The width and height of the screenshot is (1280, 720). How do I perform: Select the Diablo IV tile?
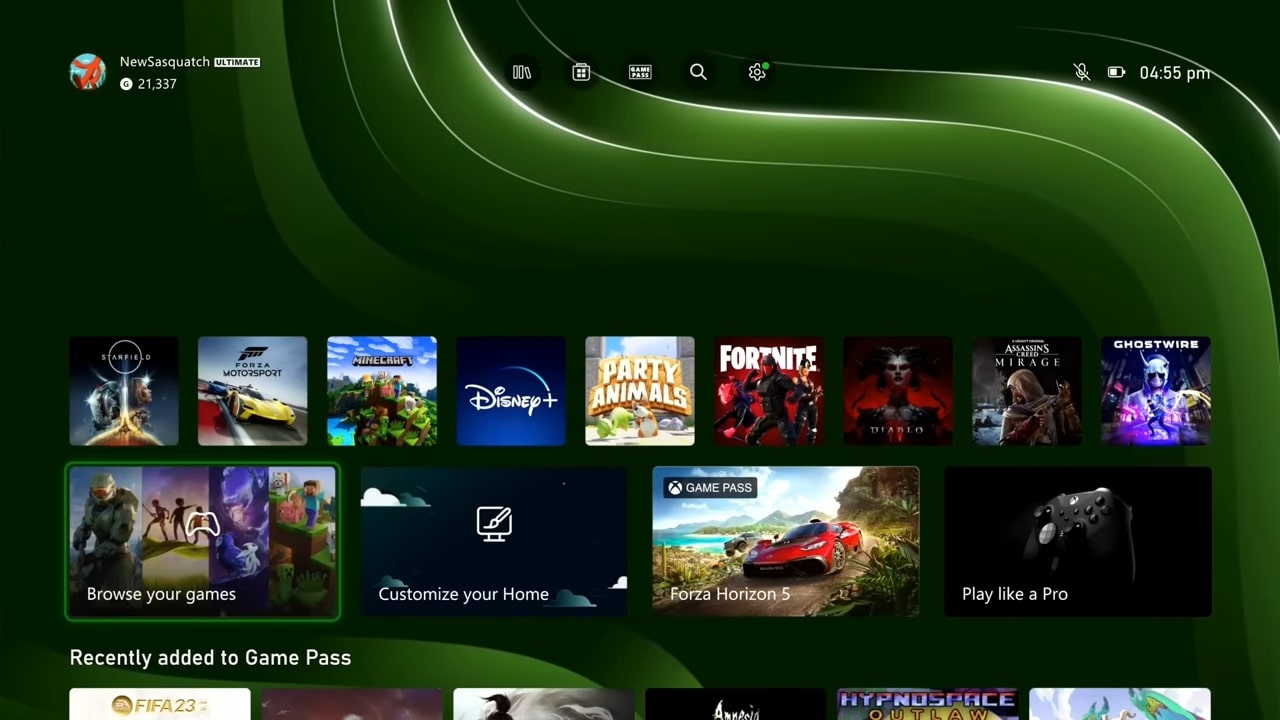point(897,390)
